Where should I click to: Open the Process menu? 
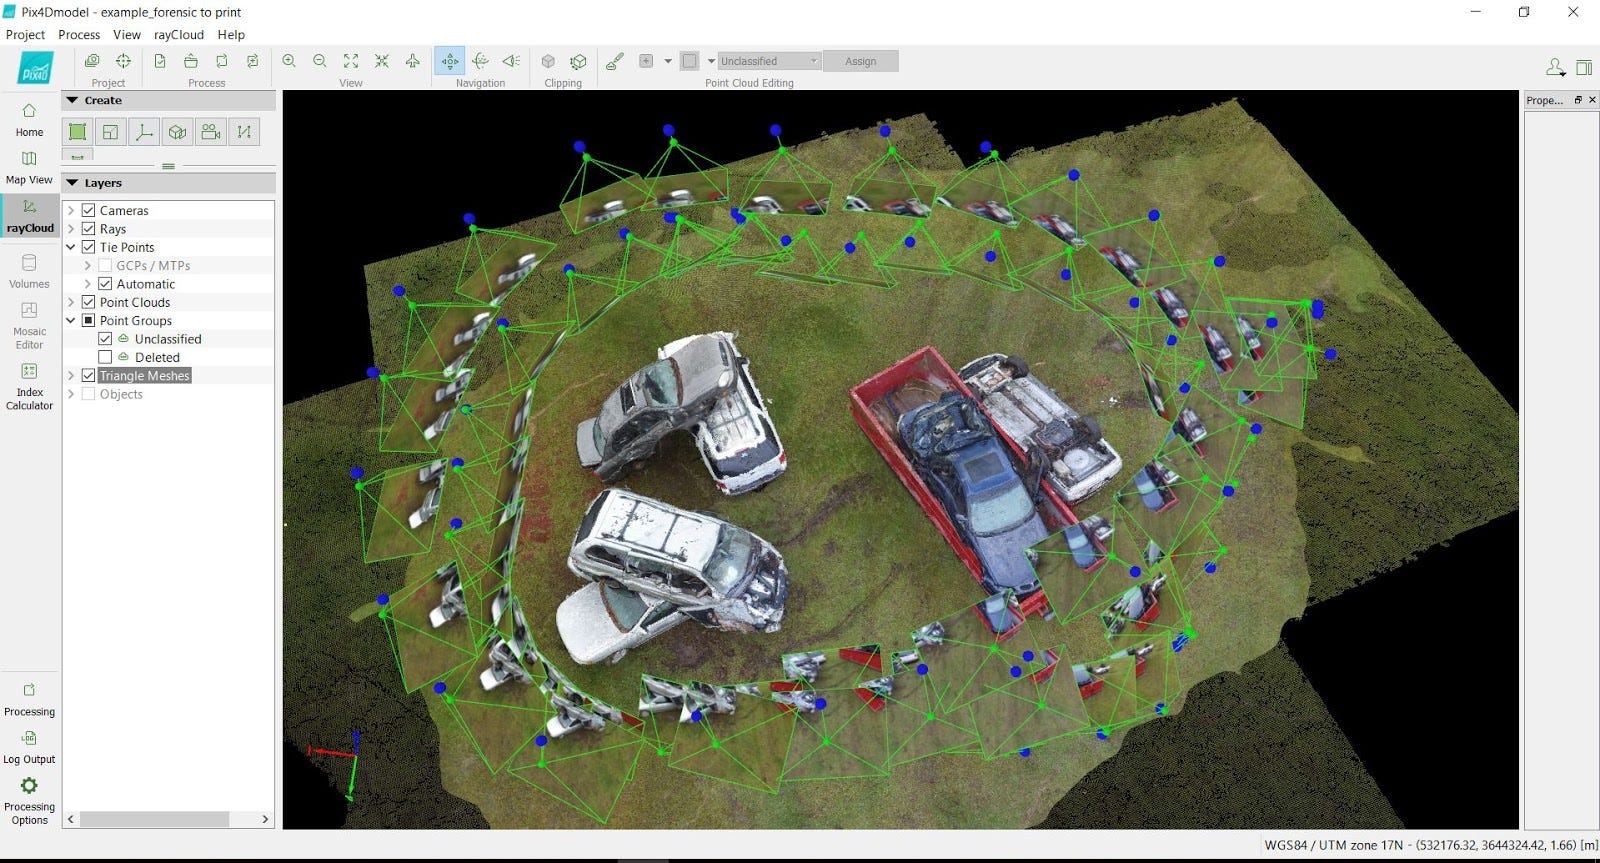click(79, 34)
